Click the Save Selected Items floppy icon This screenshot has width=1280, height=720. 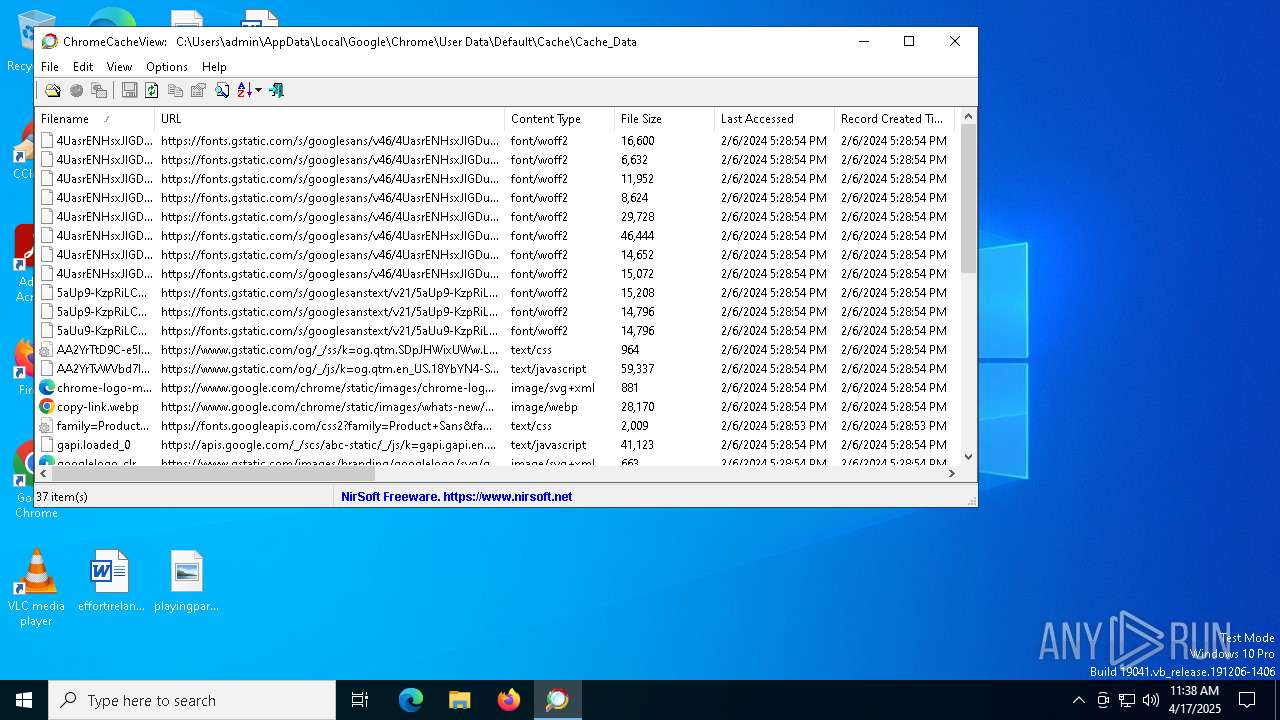(x=129, y=90)
